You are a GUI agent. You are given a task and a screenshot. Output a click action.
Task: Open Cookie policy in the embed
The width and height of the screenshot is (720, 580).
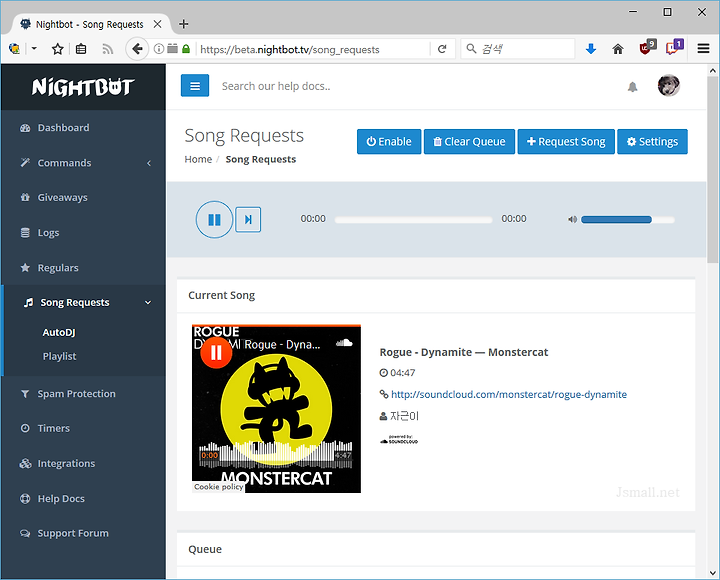click(x=219, y=487)
